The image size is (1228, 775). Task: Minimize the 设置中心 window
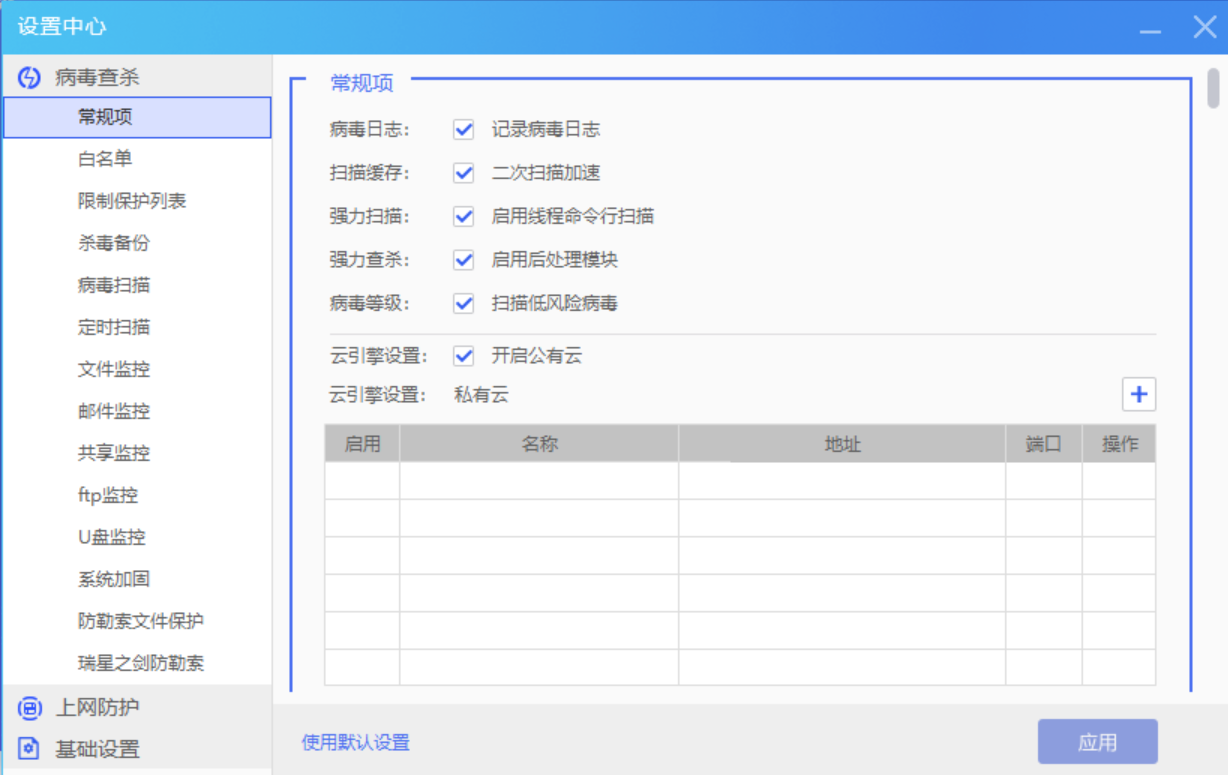click(x=1150, y=27)
